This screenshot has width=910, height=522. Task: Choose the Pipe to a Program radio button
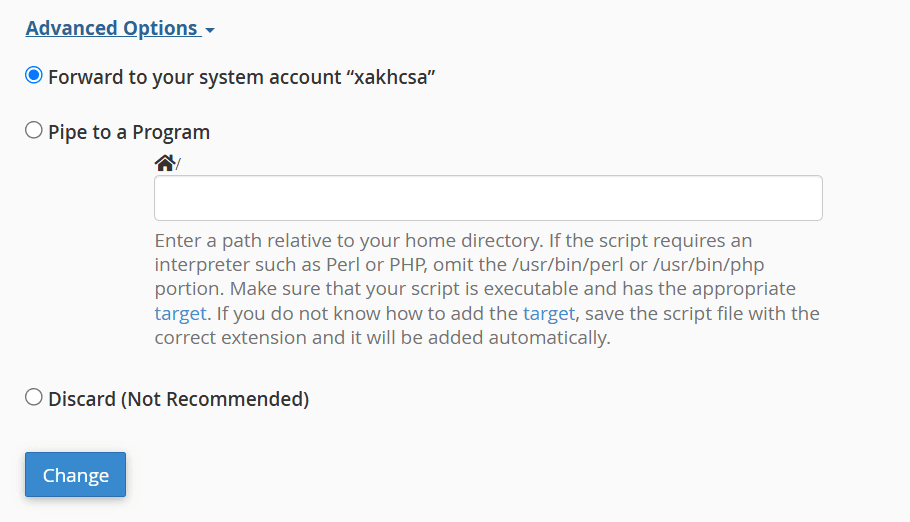coord(34,131)
